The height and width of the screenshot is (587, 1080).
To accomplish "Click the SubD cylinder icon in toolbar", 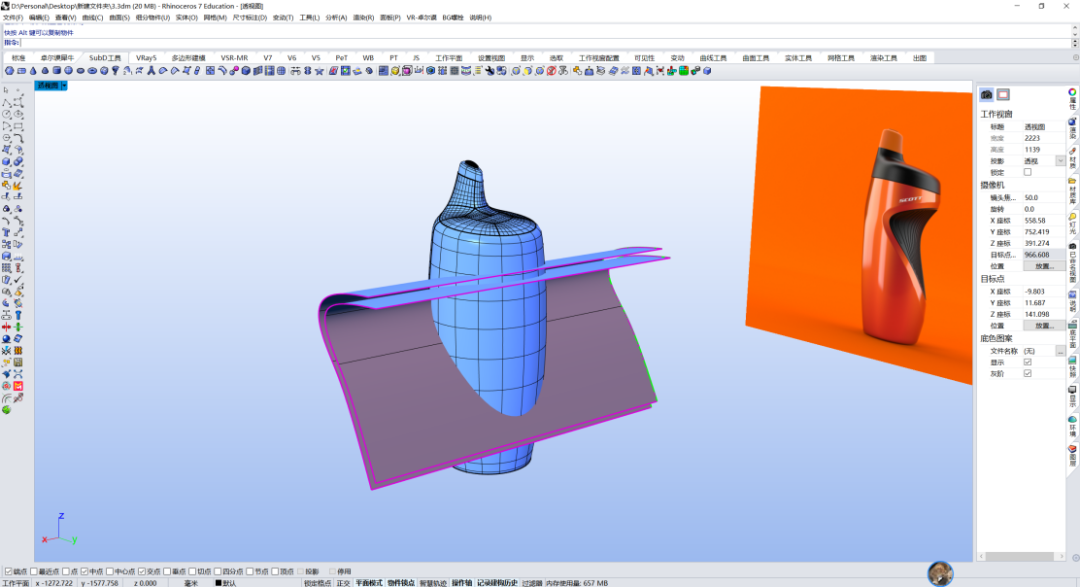I will (56, 71).
